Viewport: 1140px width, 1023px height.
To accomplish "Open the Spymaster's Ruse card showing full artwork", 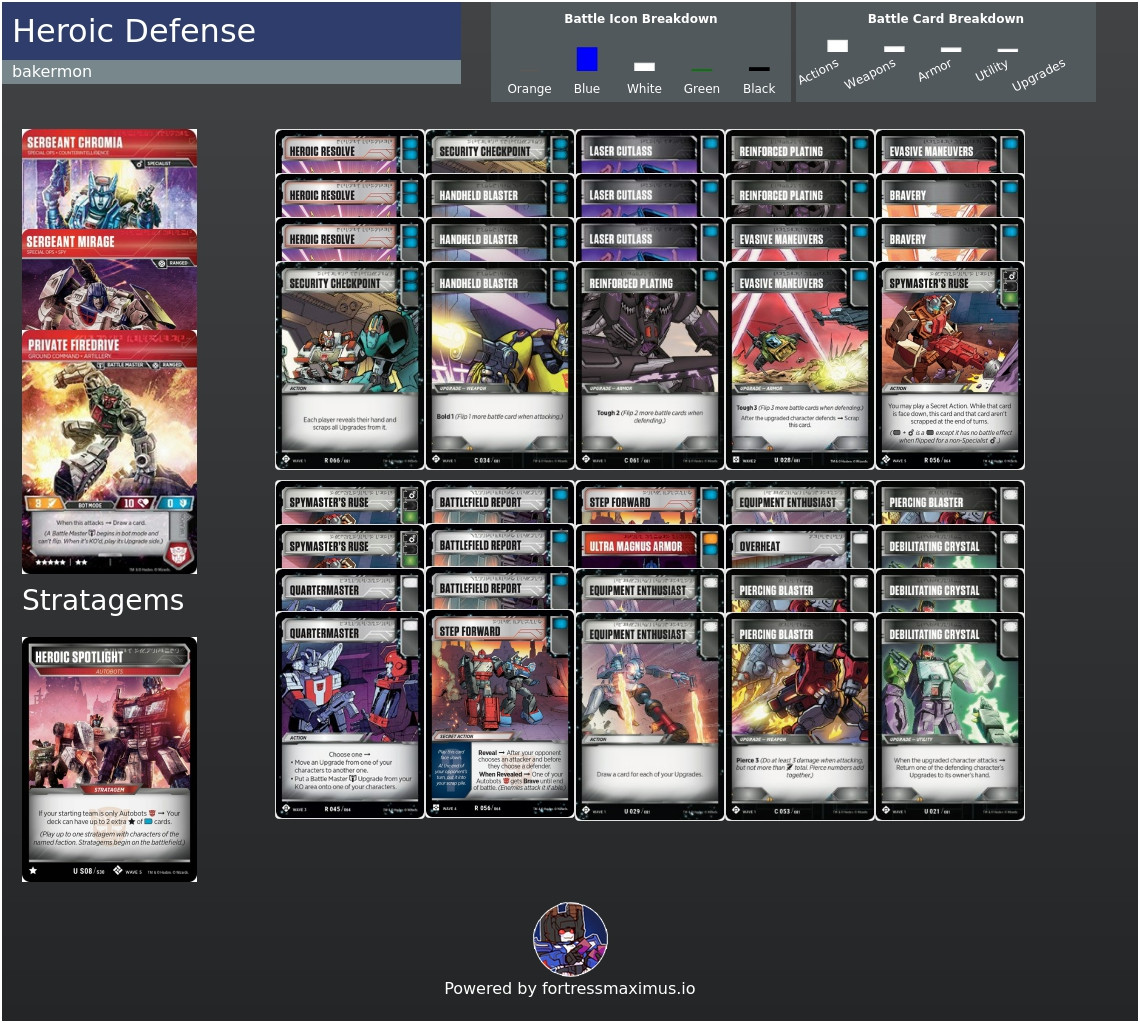I will (950, 366).
